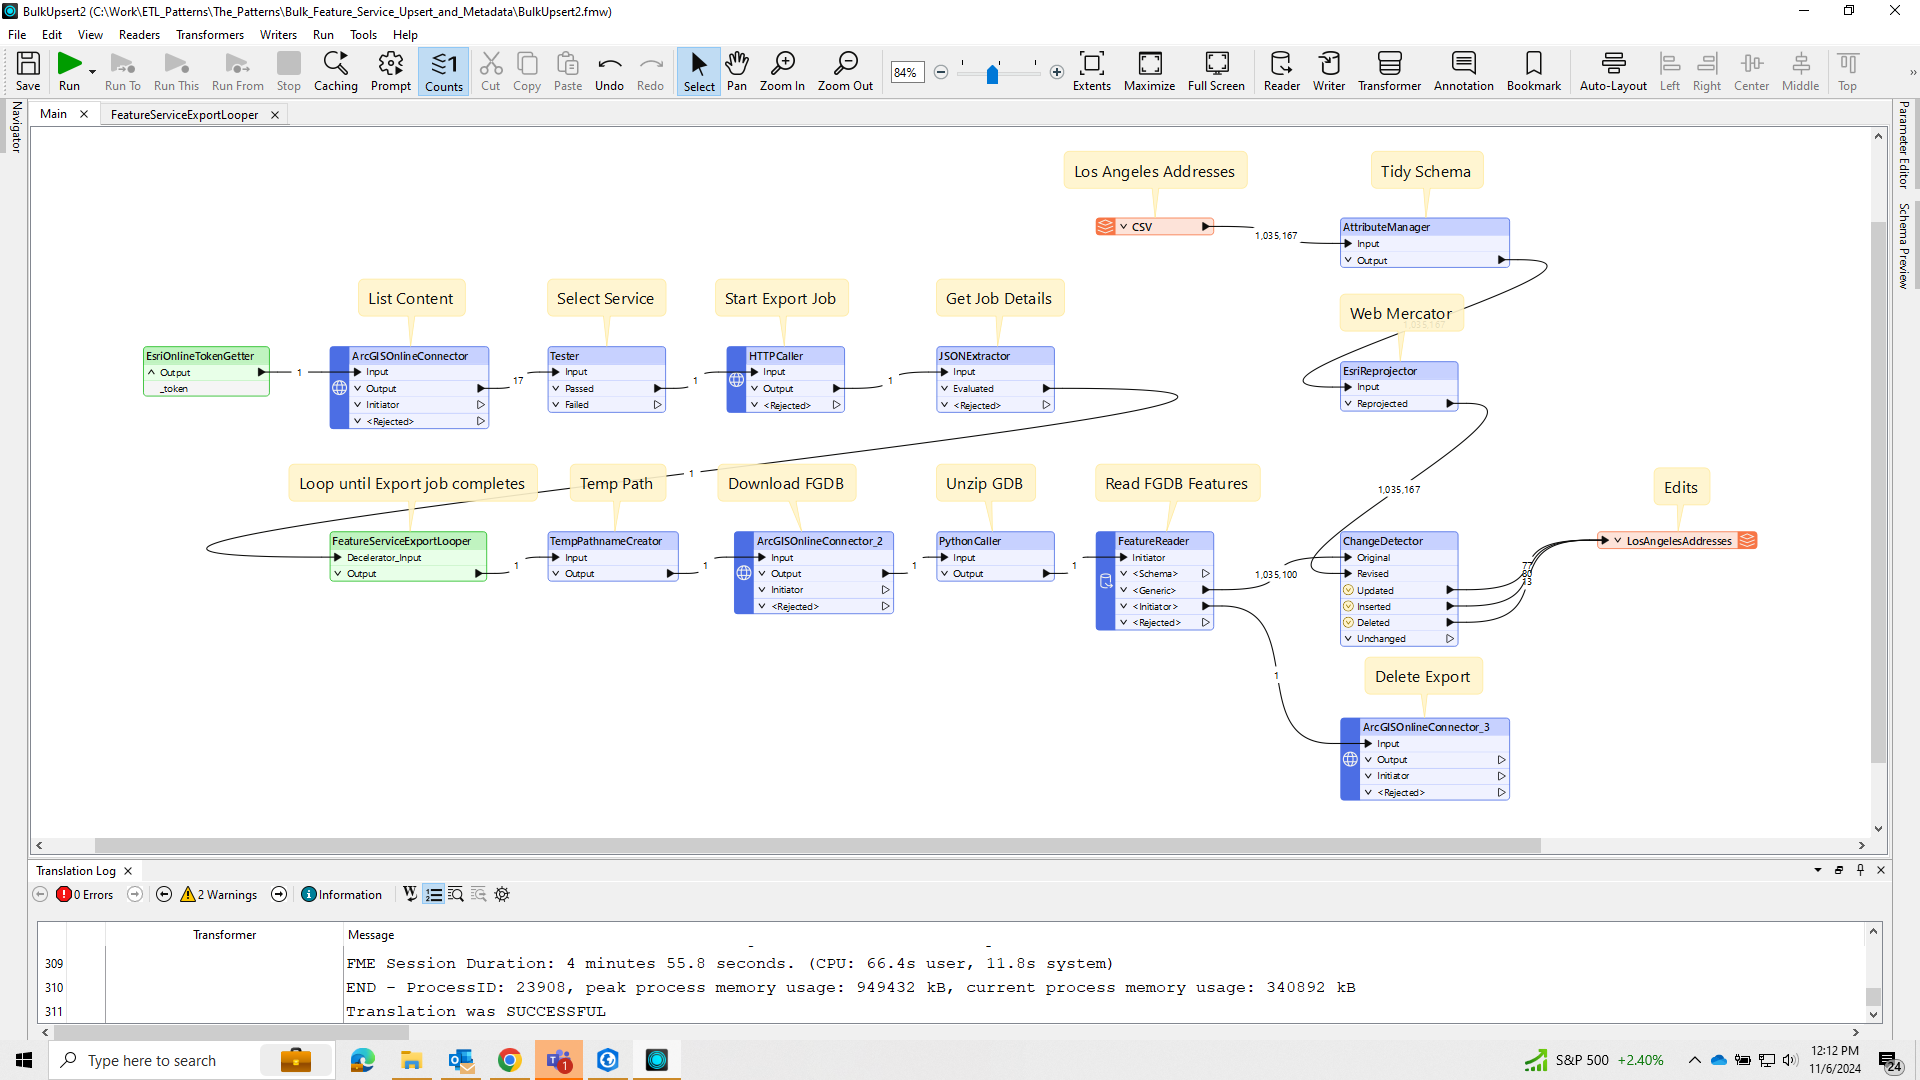Adjust the zoom level slider in the toolbar
This screenshot has height=1080, width=1920.
point(993,74)
